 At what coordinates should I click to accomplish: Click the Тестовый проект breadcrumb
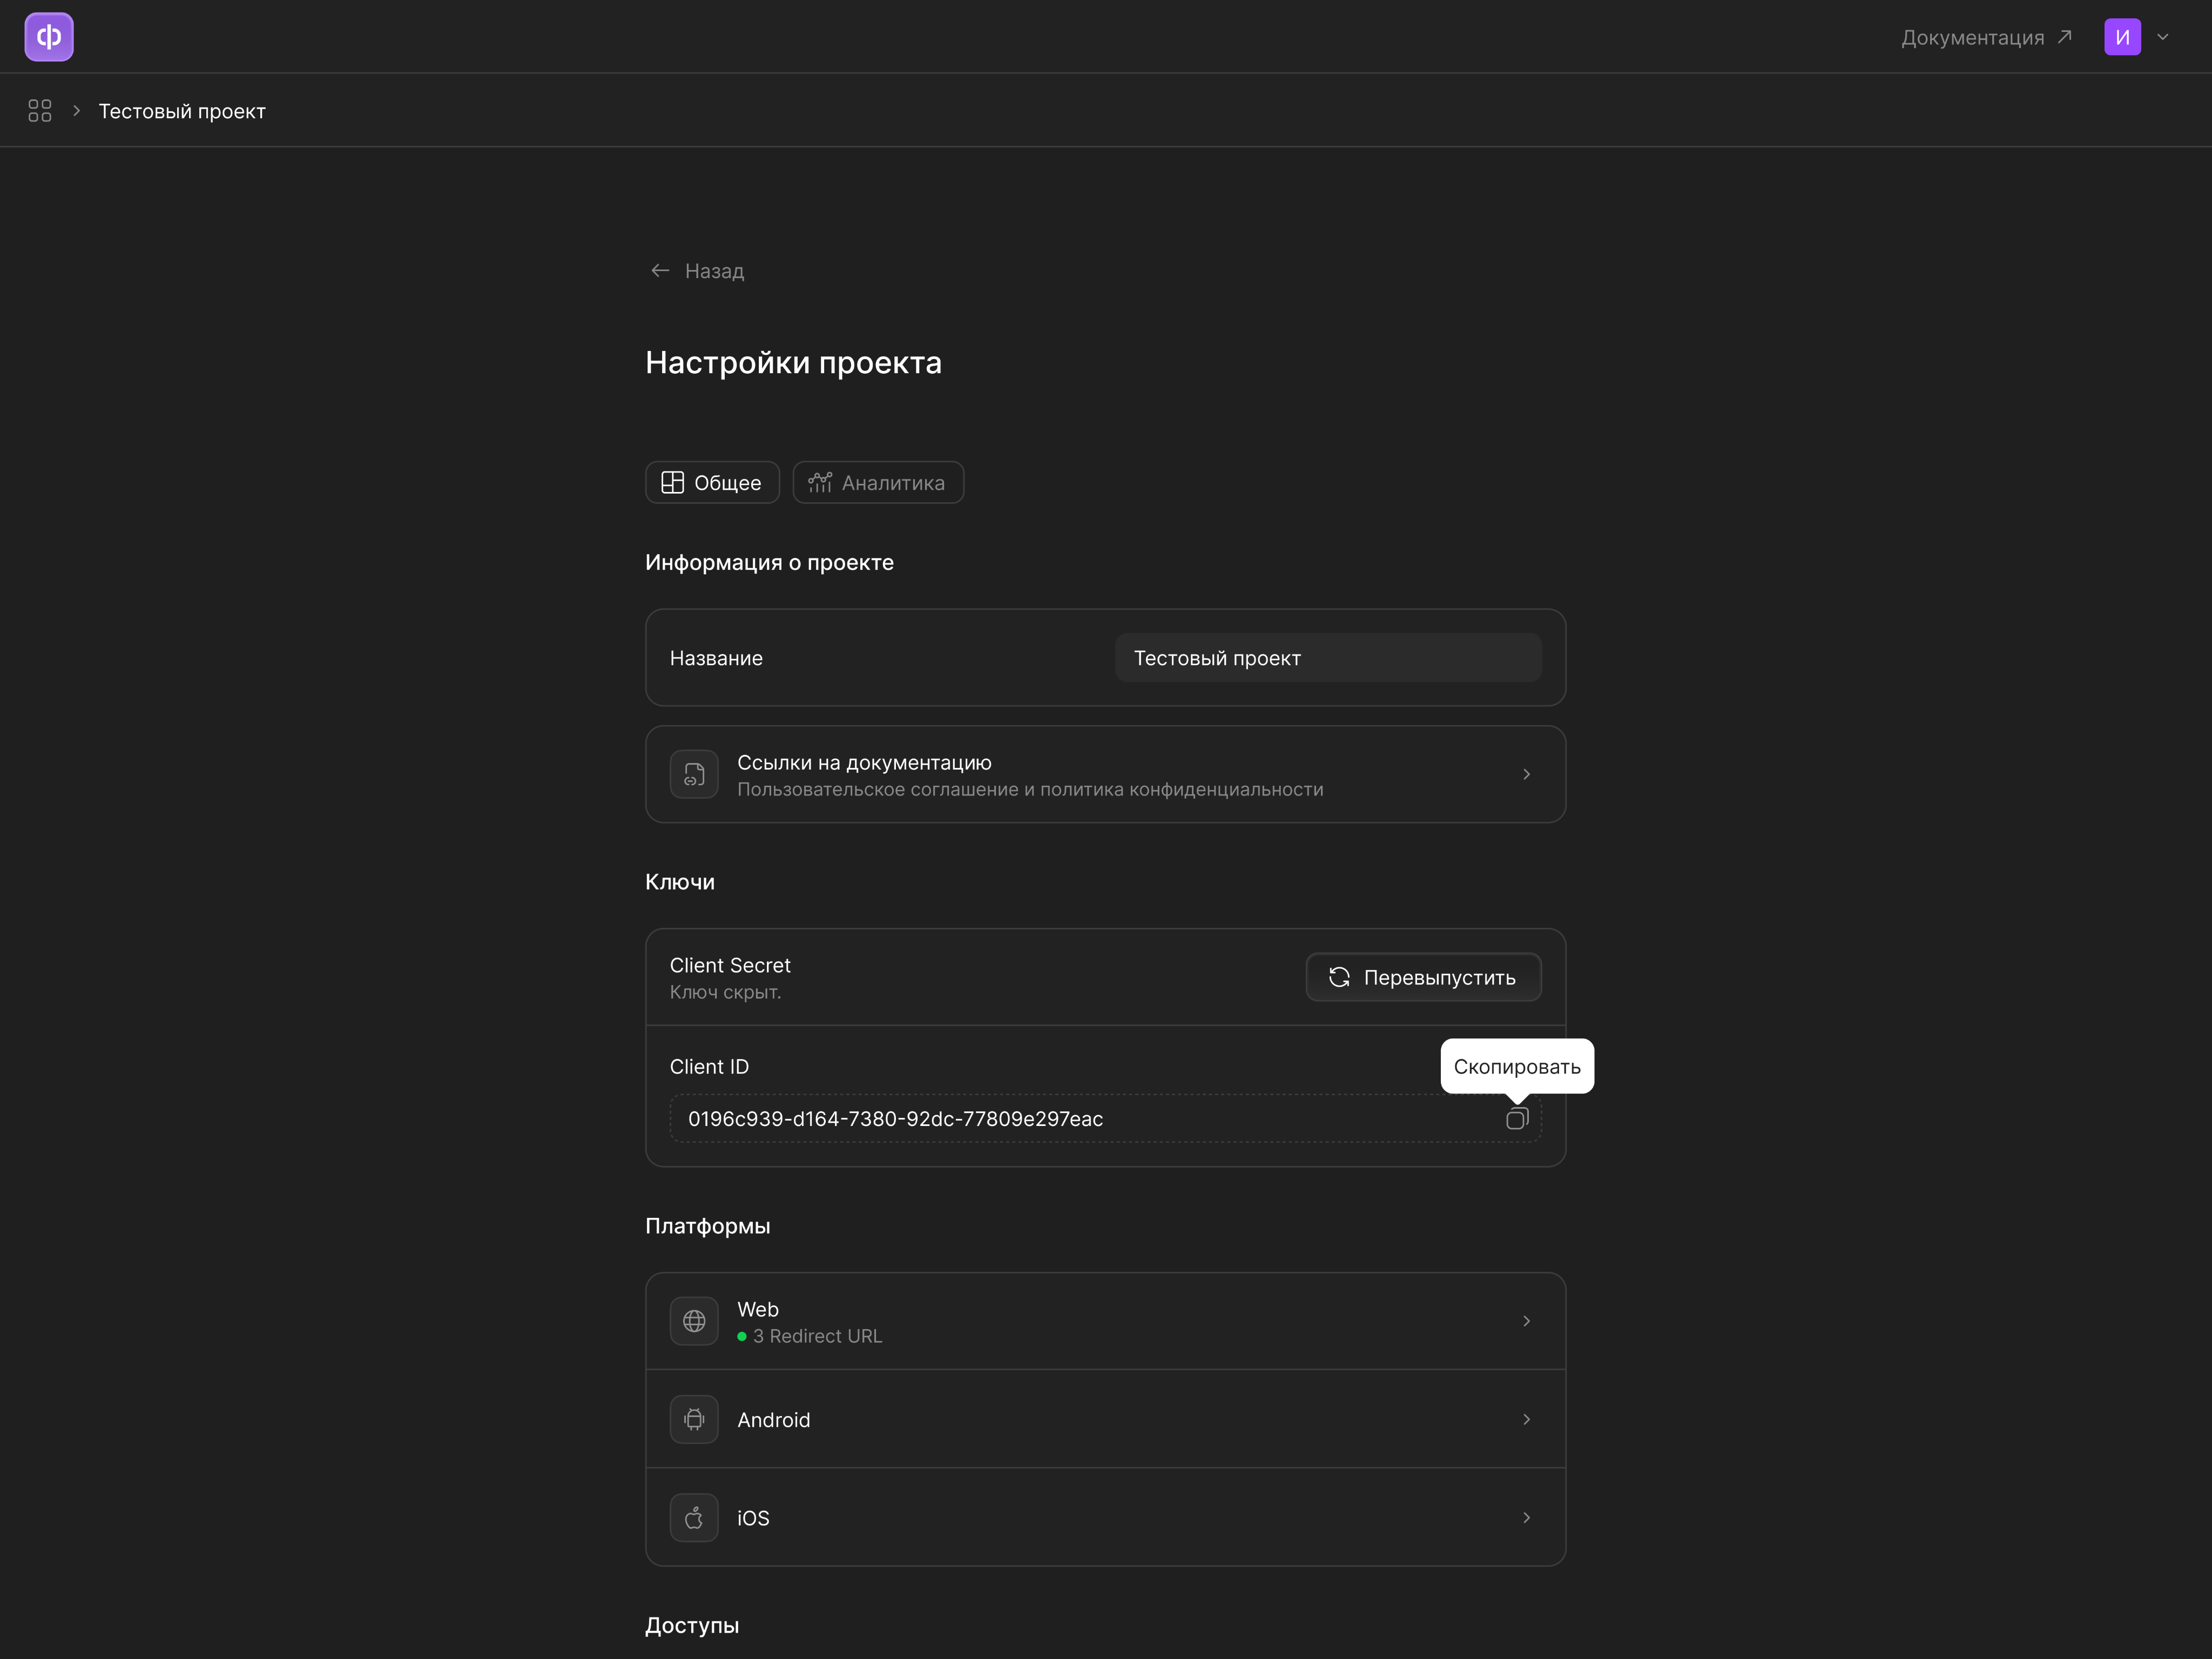(182, 111)
